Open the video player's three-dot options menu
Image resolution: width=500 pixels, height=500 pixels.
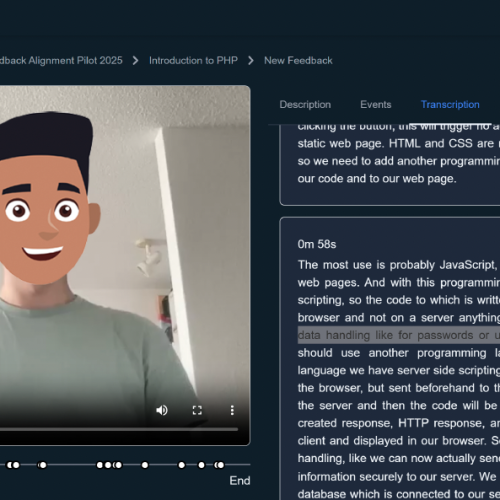point(232,410)
